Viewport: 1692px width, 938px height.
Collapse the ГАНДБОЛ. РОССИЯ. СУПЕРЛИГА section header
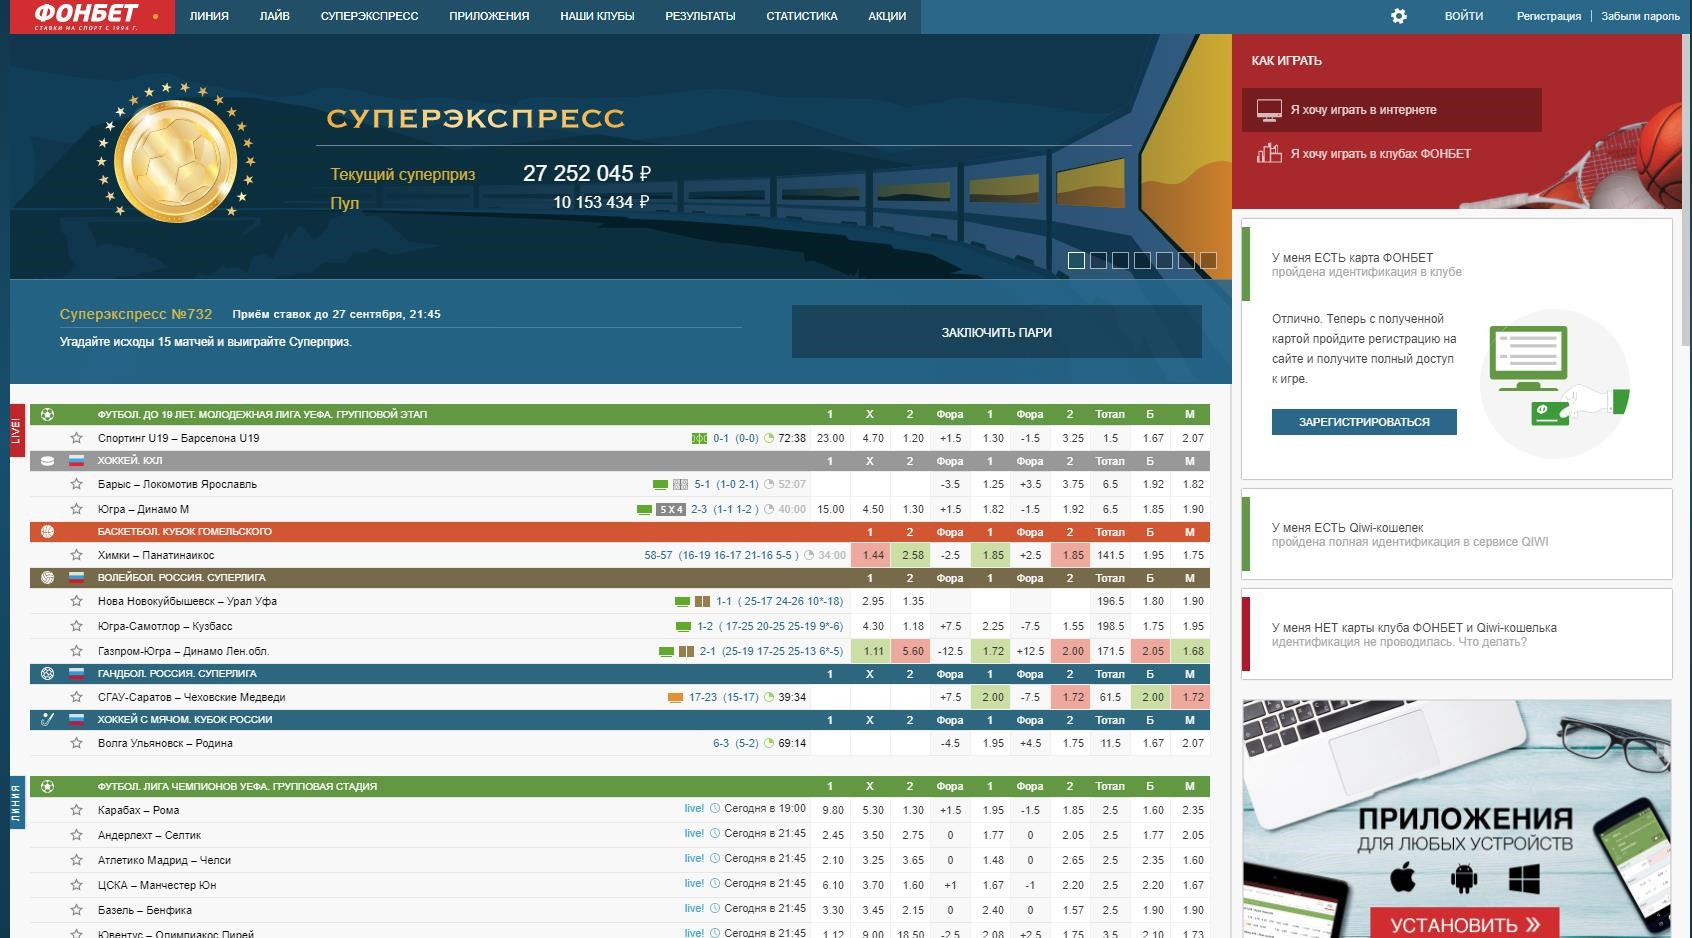click(x=620, y=674)
